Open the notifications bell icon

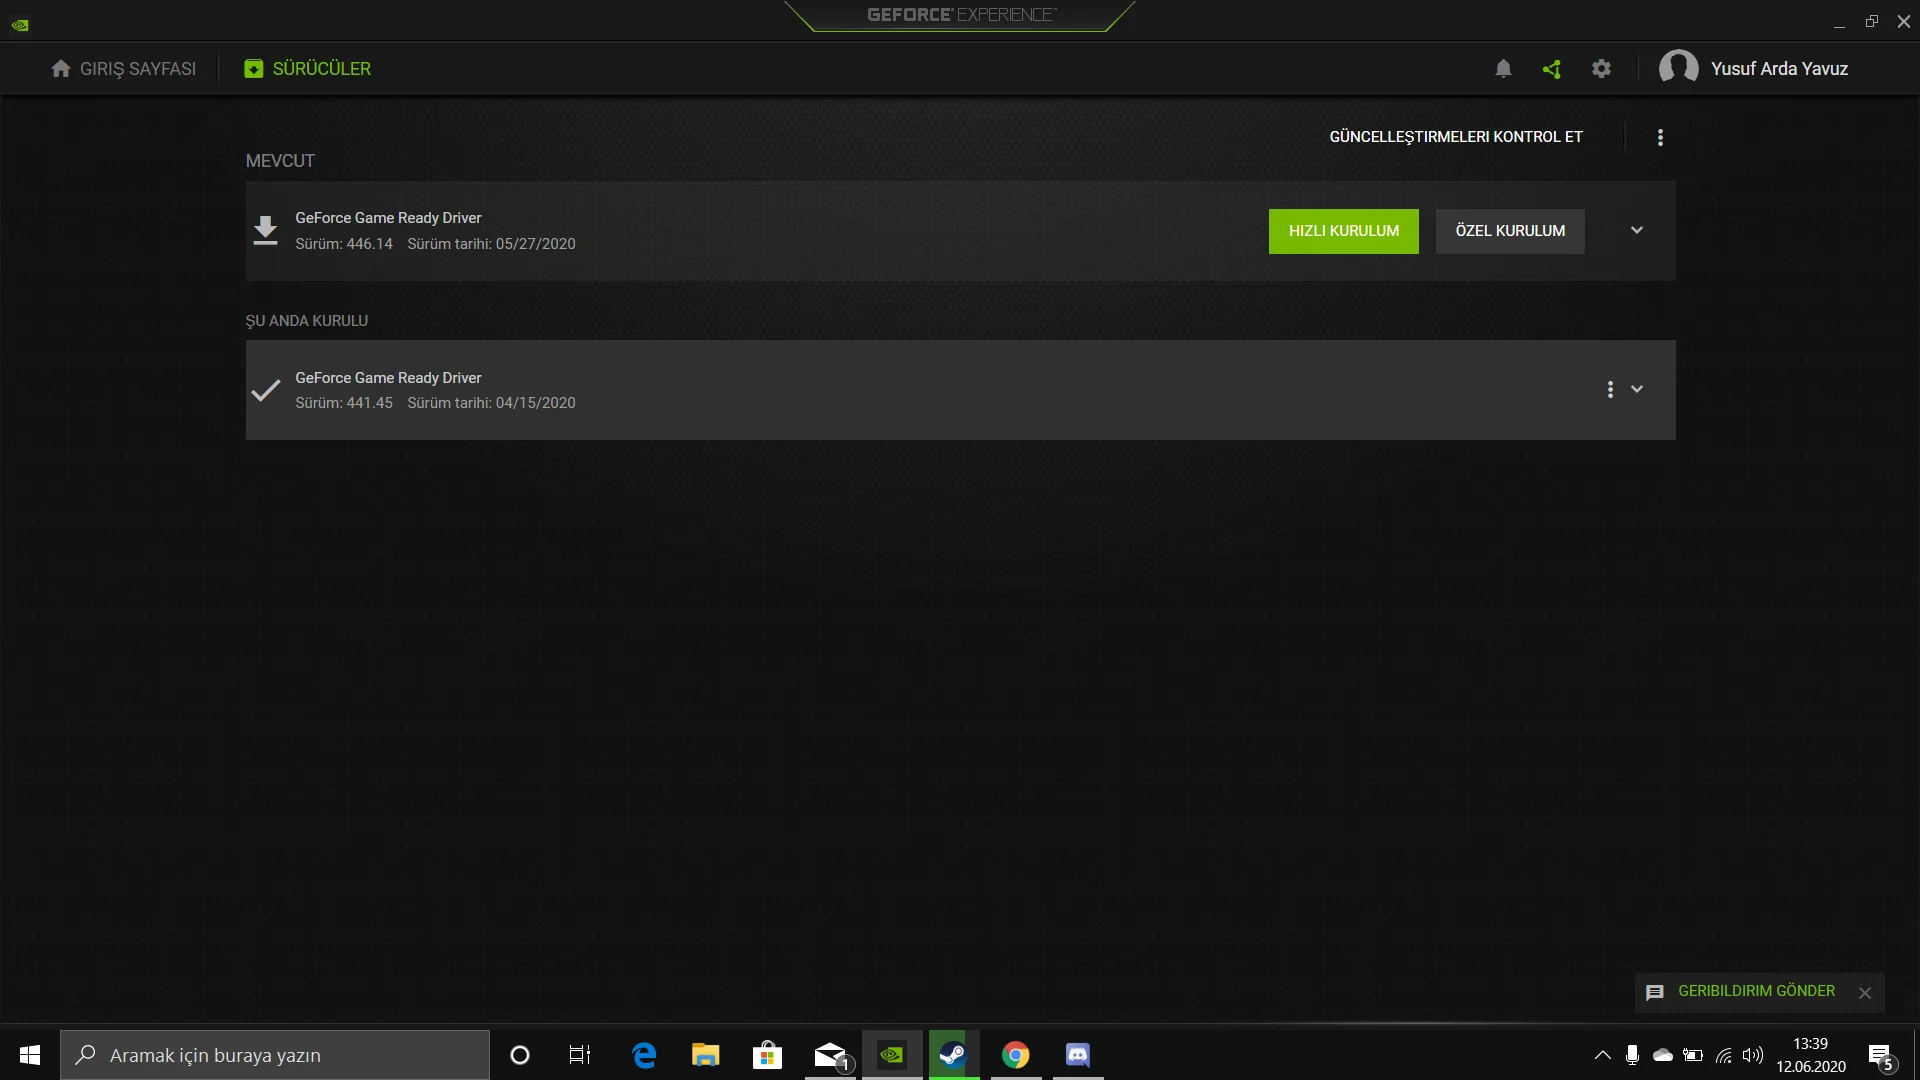(x=1503, y=69)
